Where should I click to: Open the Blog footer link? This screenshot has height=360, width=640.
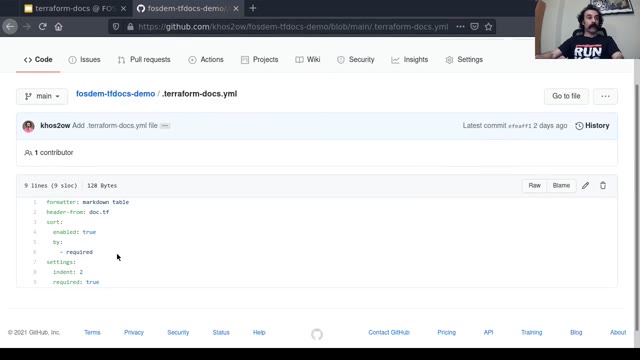click(576, 333)
